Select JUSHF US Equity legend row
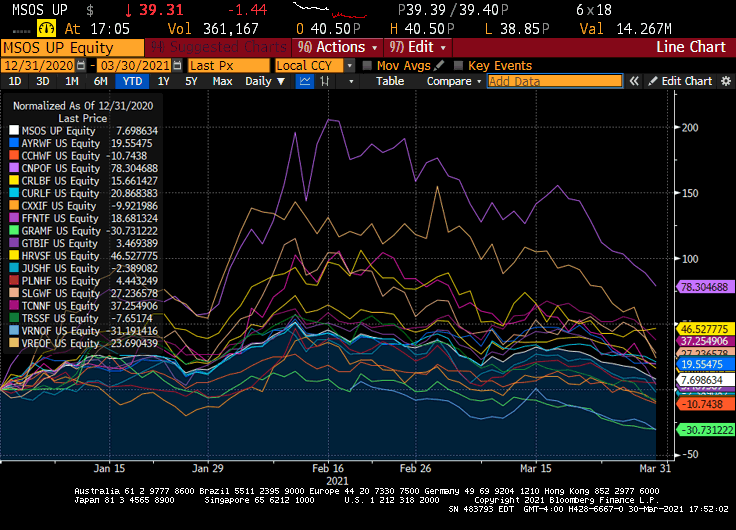Viewport: 736px width, 530px height. click(x=84, y=268)
